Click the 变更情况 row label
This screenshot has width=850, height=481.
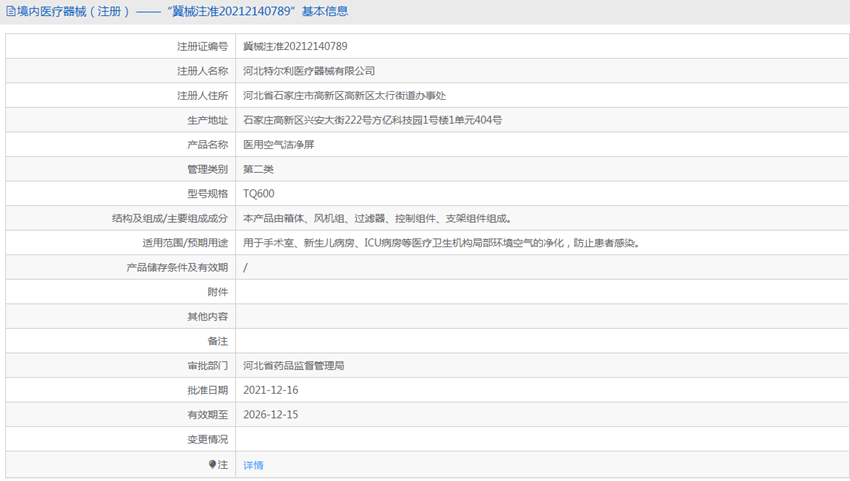(207, 439)
